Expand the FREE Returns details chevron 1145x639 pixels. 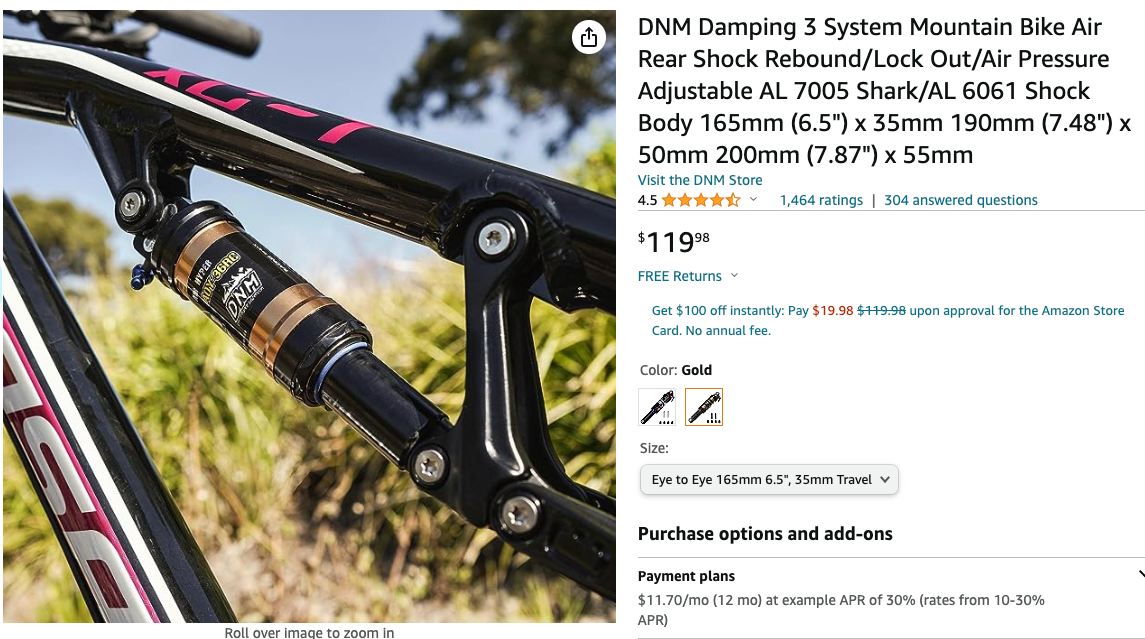coord(736,276)
